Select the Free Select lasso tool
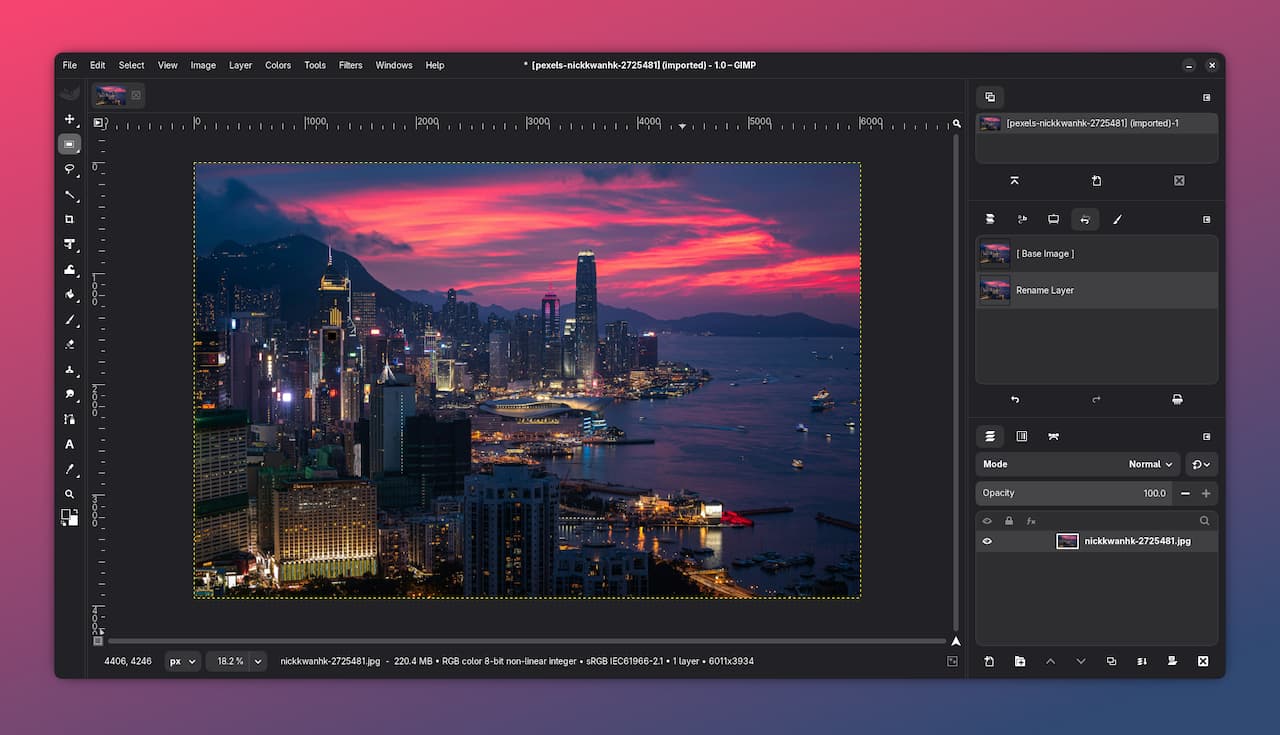Image resolution: width=1280 pixels, height=735 pixels. click(x=69, y=169)
